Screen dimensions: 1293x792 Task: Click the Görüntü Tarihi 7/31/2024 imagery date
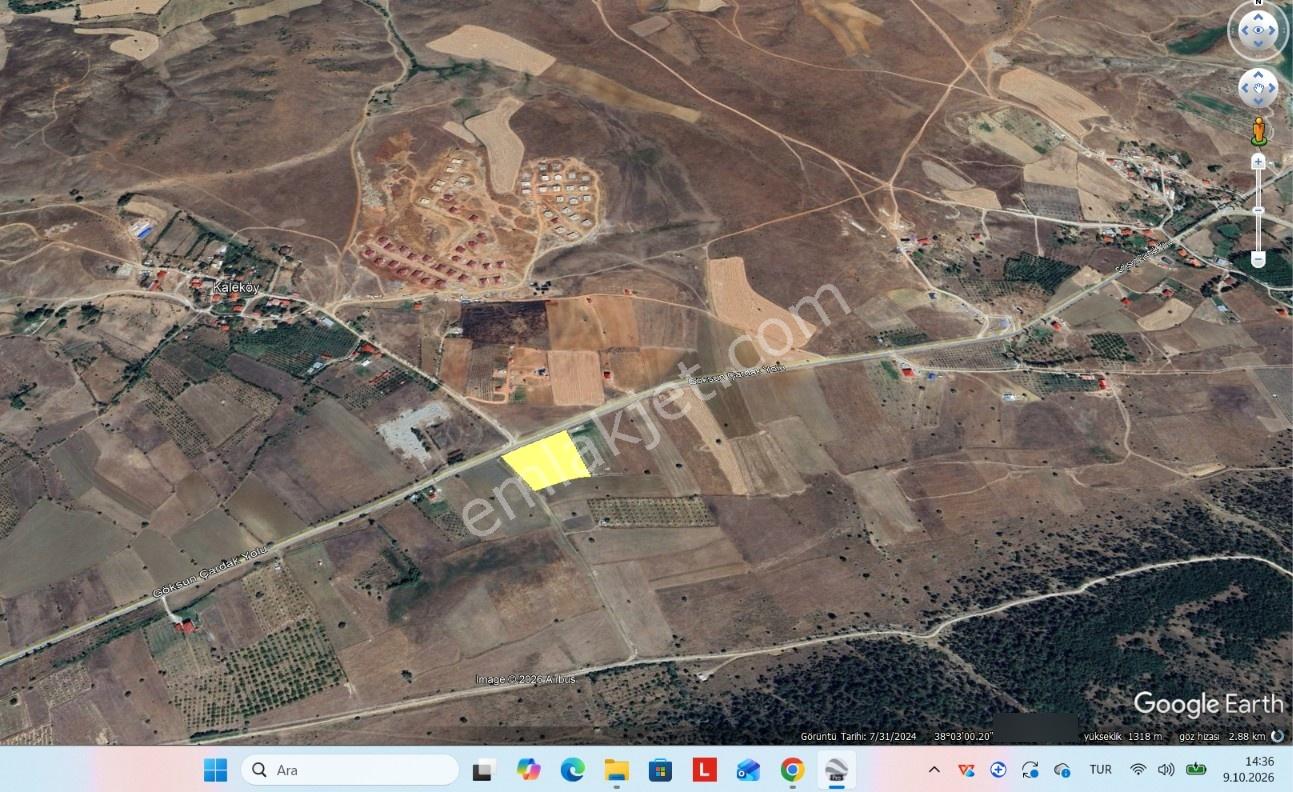click(x=859, y=736)
